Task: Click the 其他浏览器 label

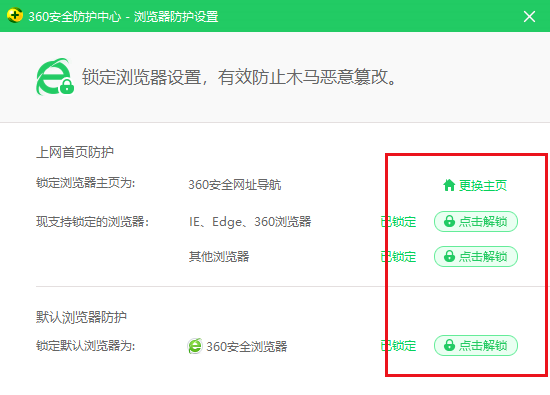Action: 219,256
